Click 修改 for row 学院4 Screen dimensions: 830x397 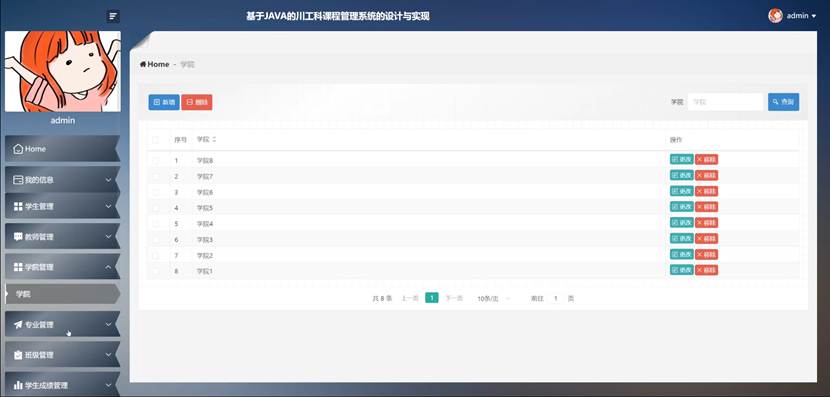pyautogui.click(x=681, y=223)
